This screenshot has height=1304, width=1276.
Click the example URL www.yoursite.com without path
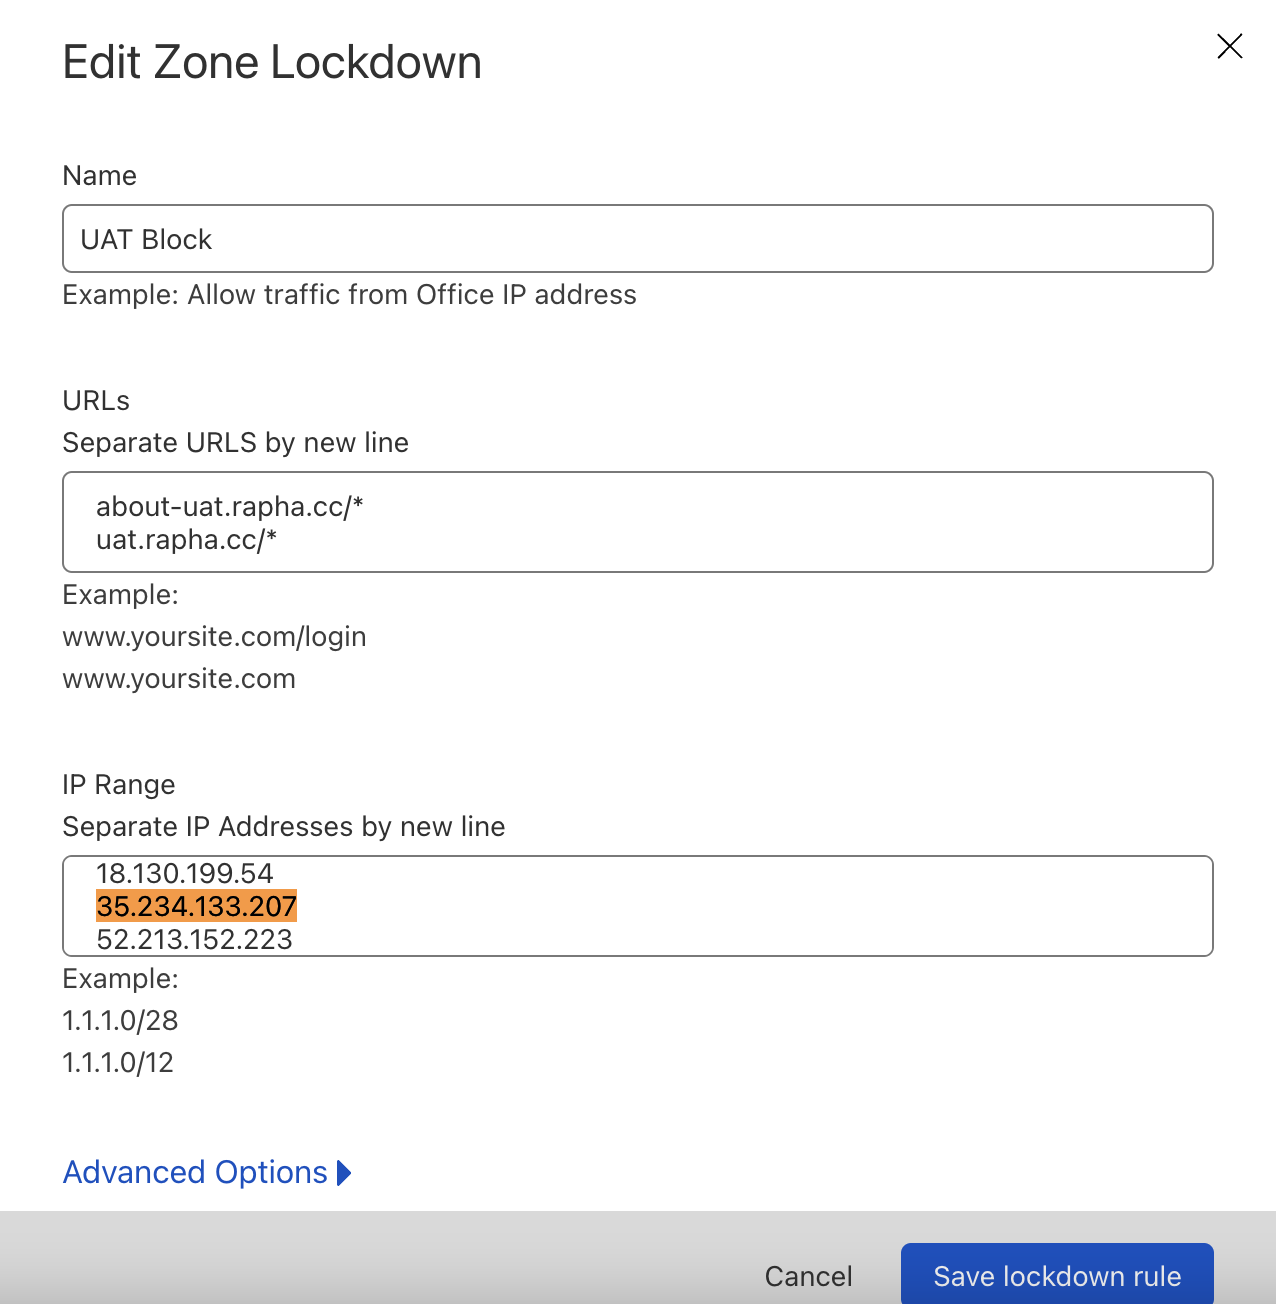179,679
